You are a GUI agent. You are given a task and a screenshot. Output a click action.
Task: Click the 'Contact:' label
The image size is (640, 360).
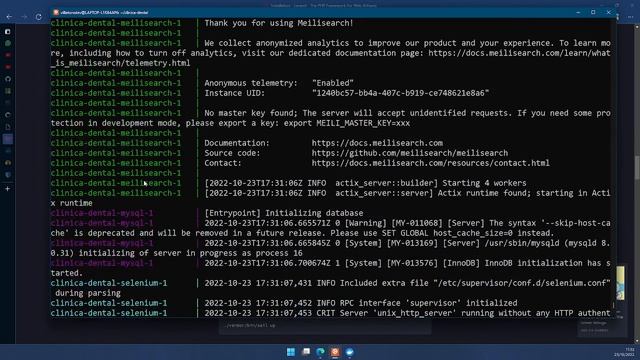point(223,163)
